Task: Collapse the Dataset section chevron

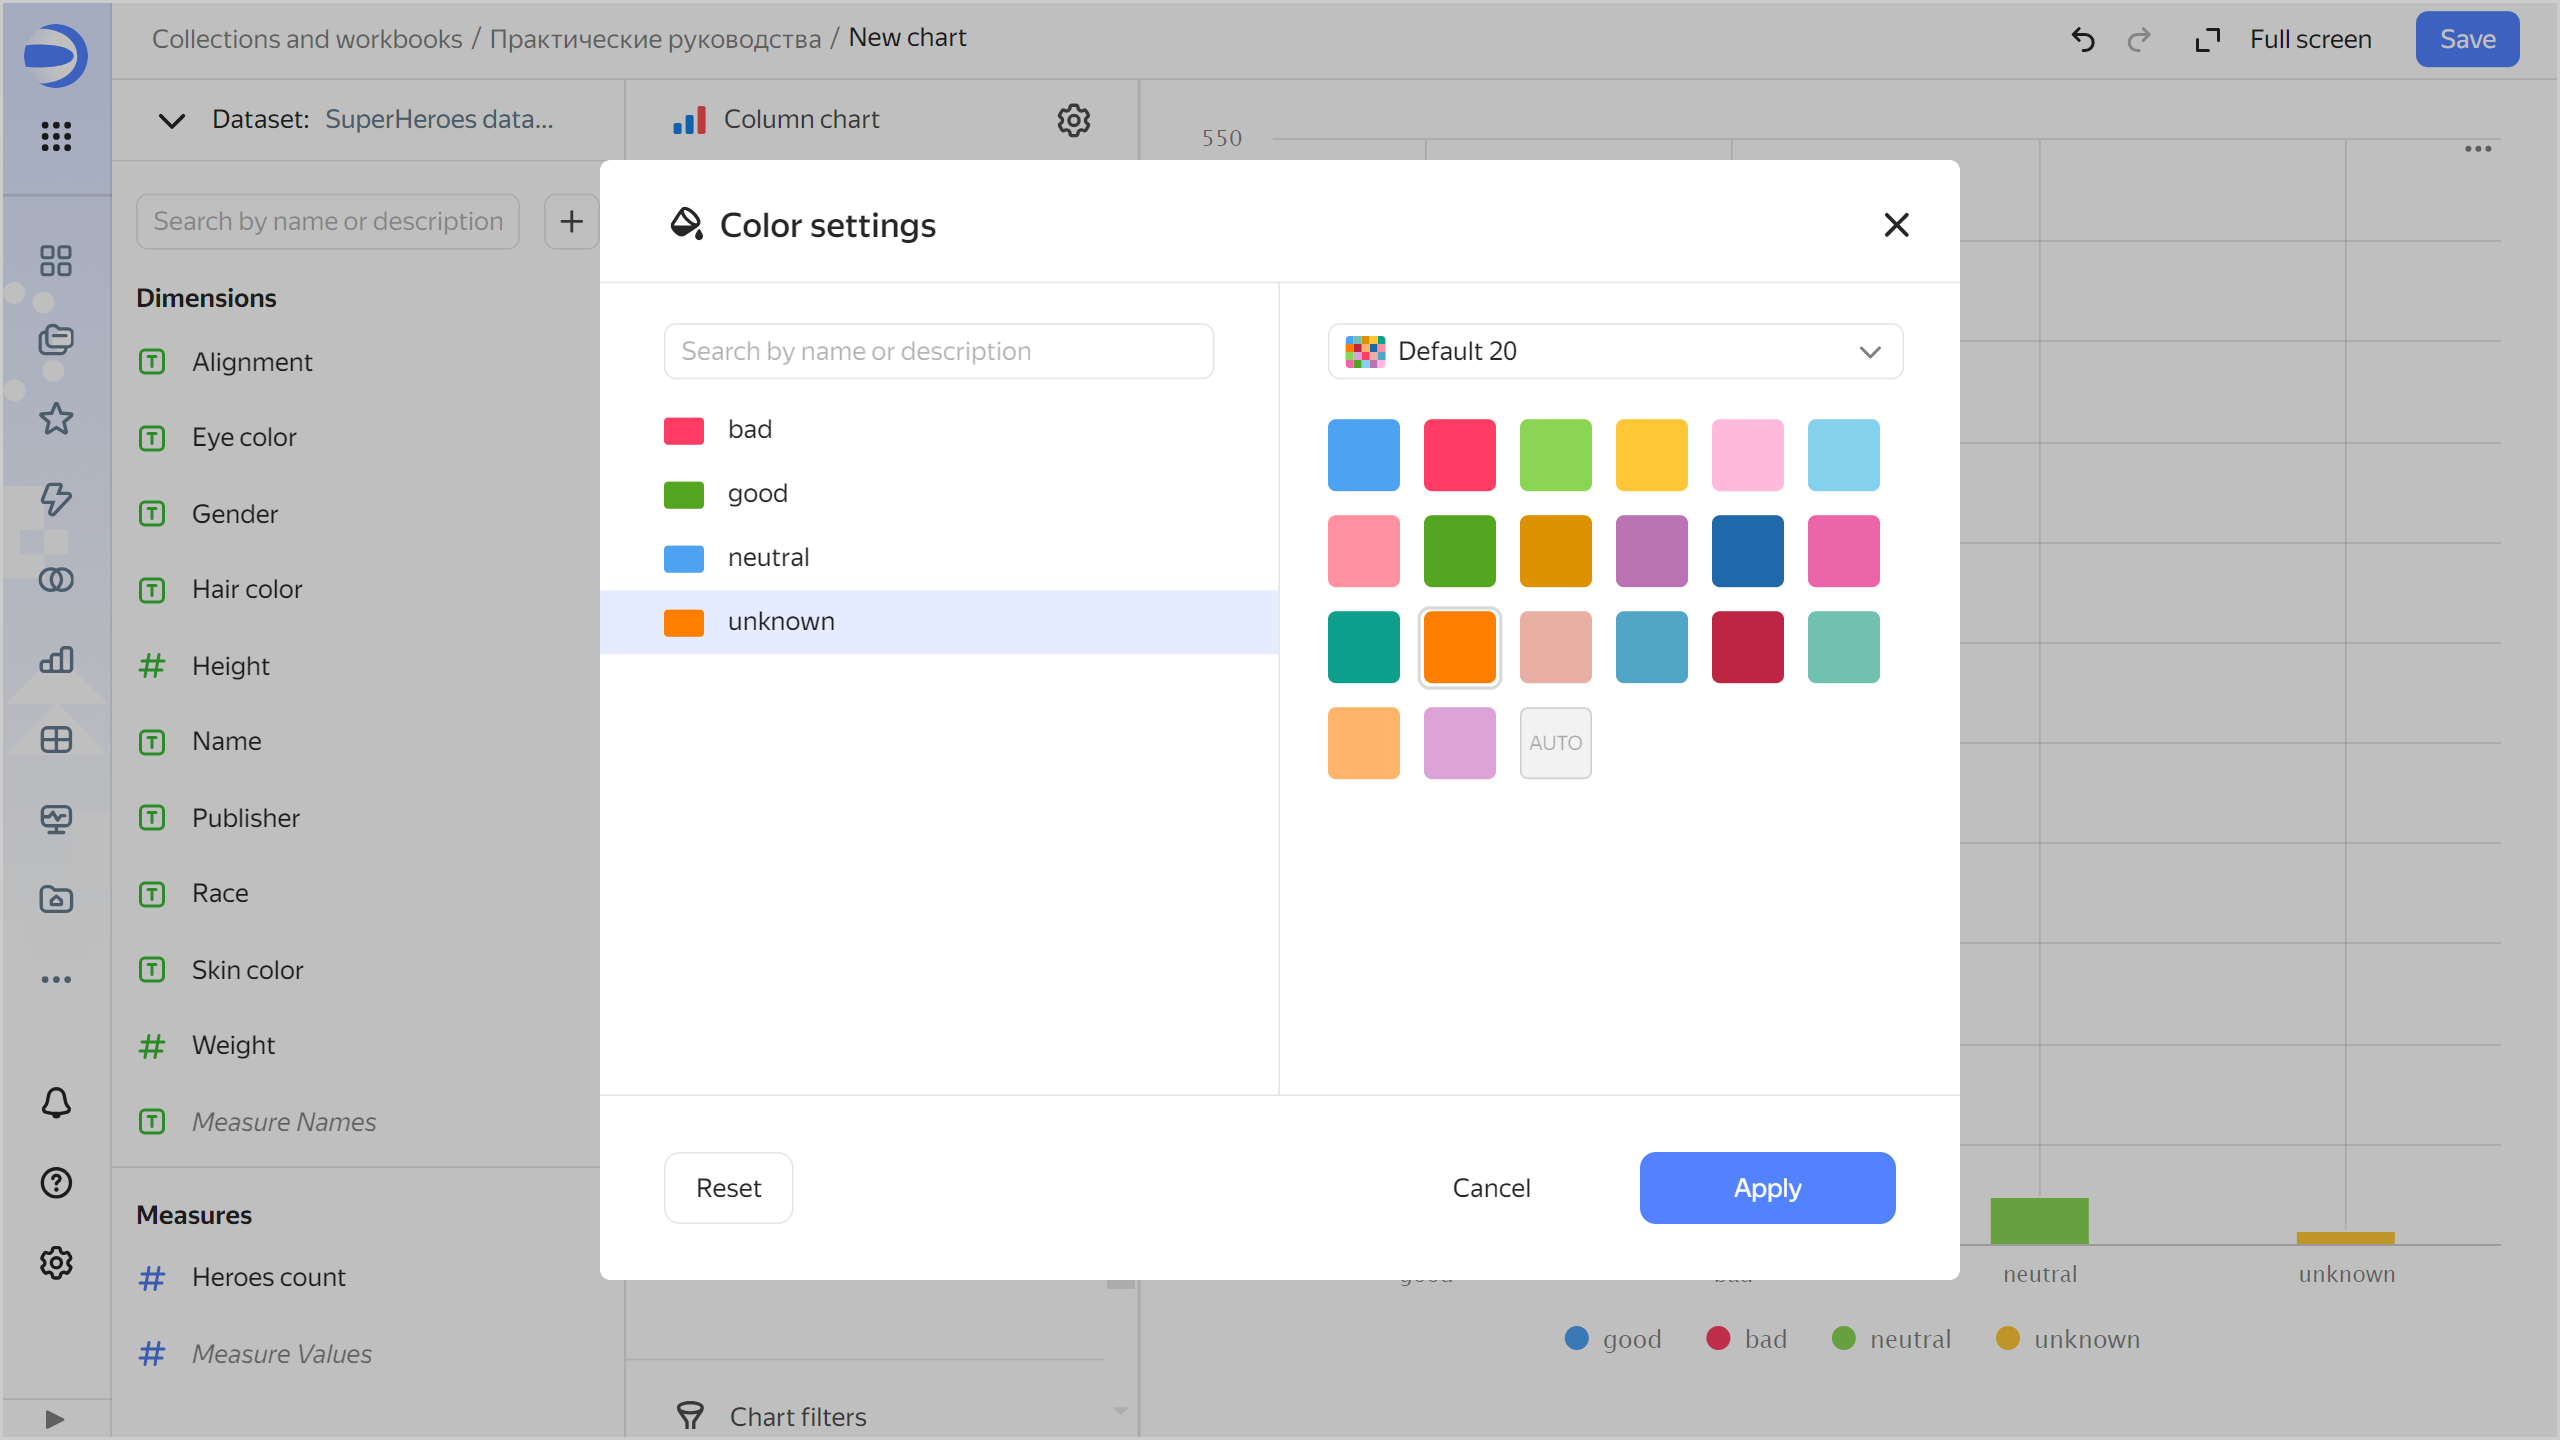Action: pyautogui.click(x=172, y=120)
